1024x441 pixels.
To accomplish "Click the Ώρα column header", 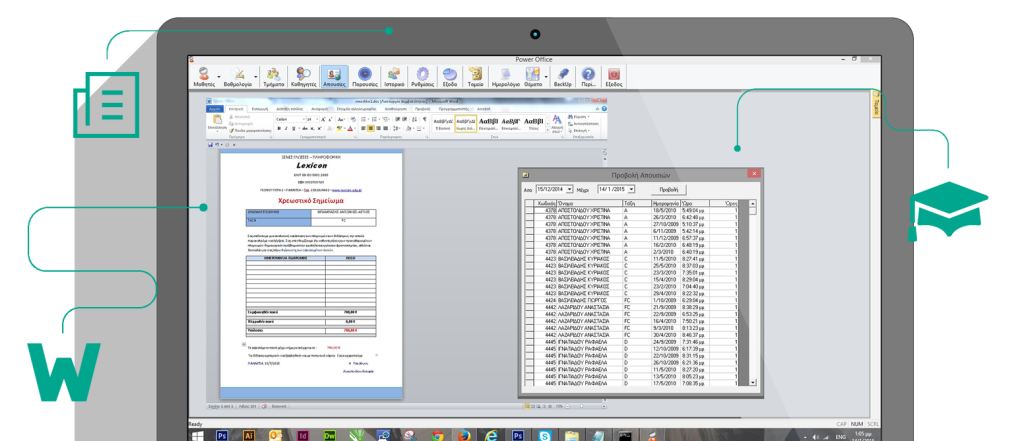I will click(x=695, y=204).
